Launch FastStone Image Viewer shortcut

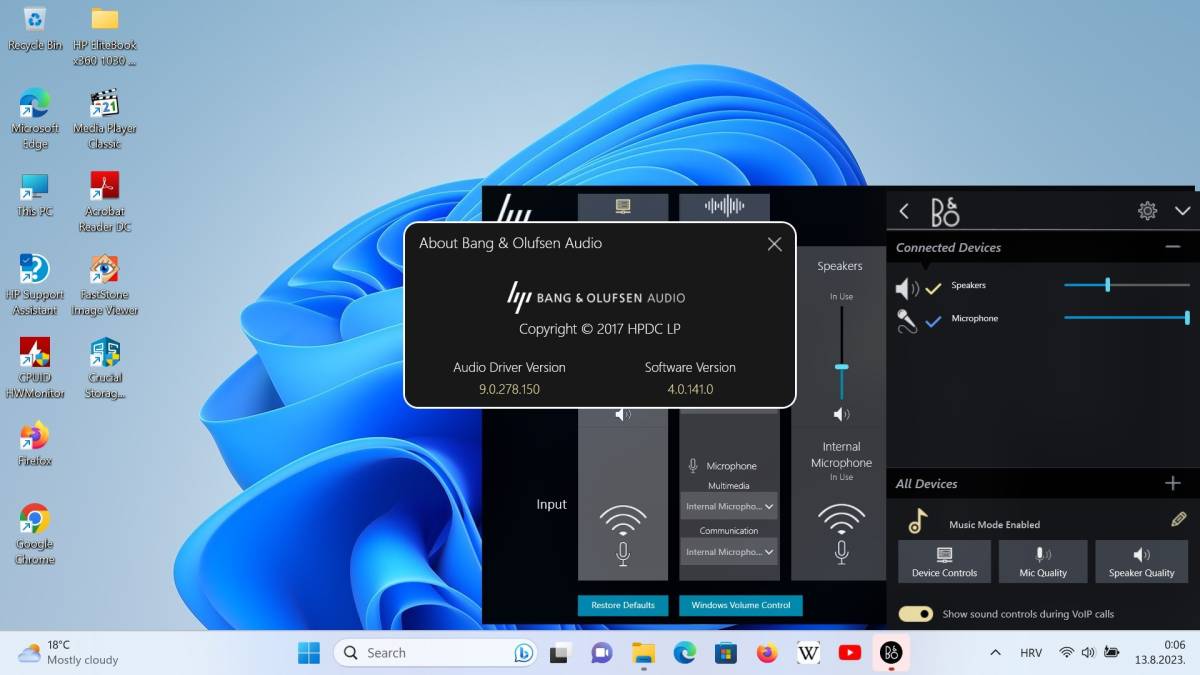click(104, 285)
